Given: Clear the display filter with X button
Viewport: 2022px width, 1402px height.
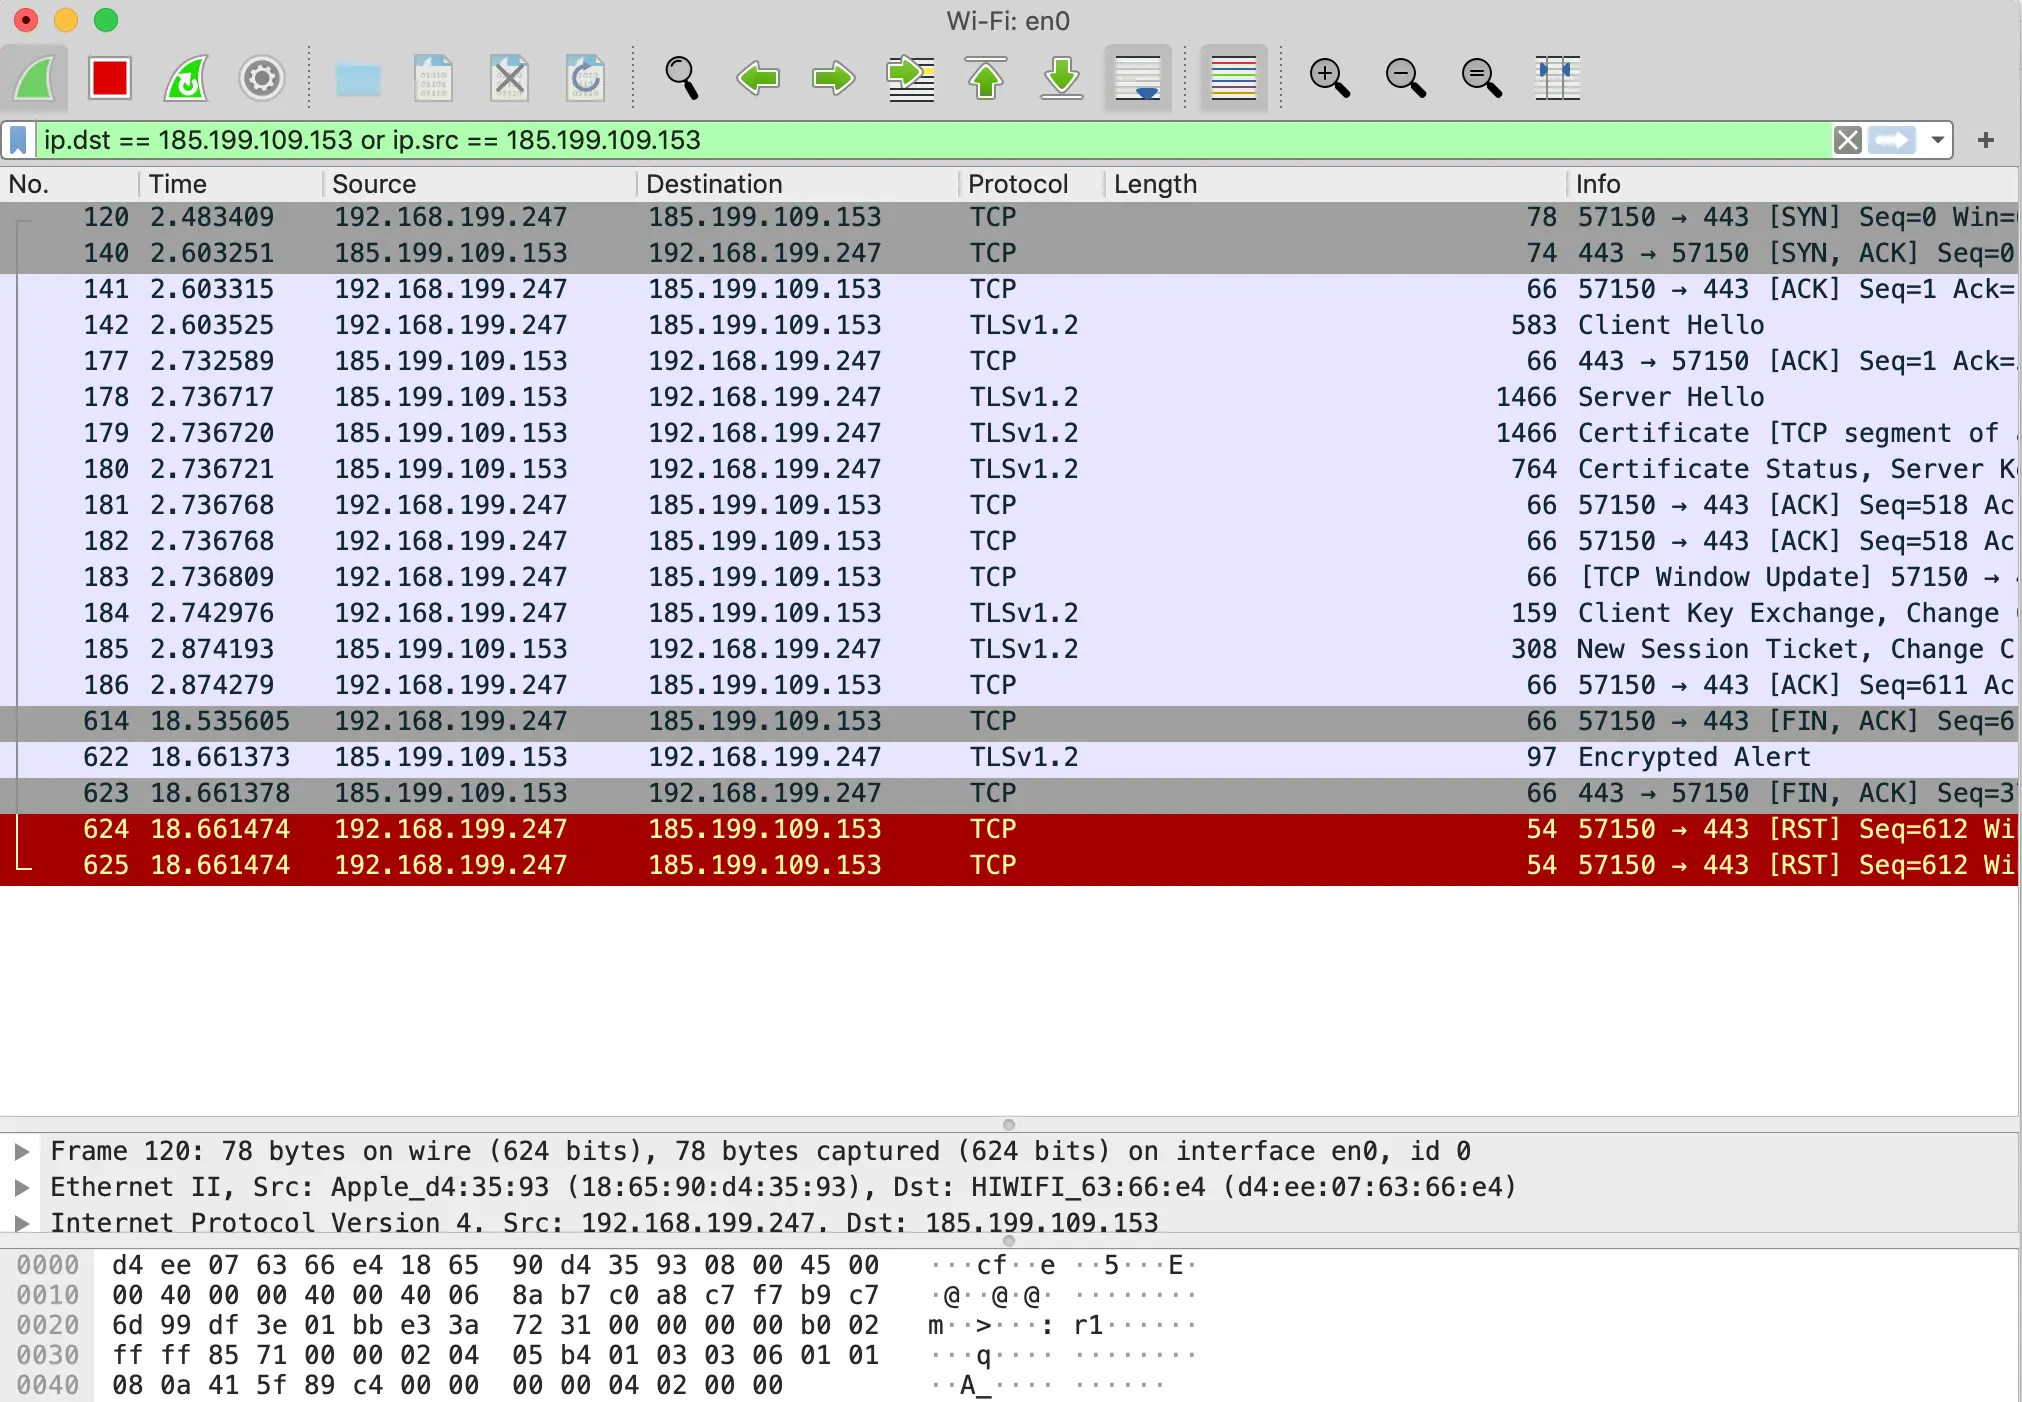Looking at the screenshot, I should pyautogui.click(x=1847, y=140).
